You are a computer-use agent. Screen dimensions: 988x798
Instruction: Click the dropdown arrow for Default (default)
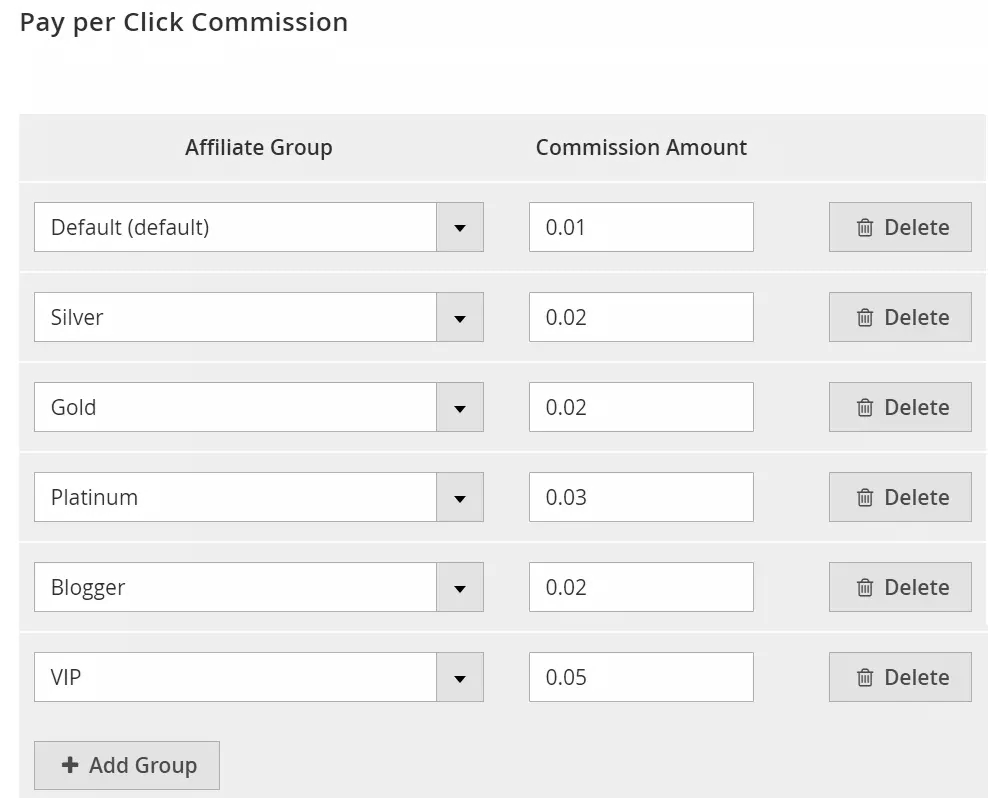pos(460,227)
